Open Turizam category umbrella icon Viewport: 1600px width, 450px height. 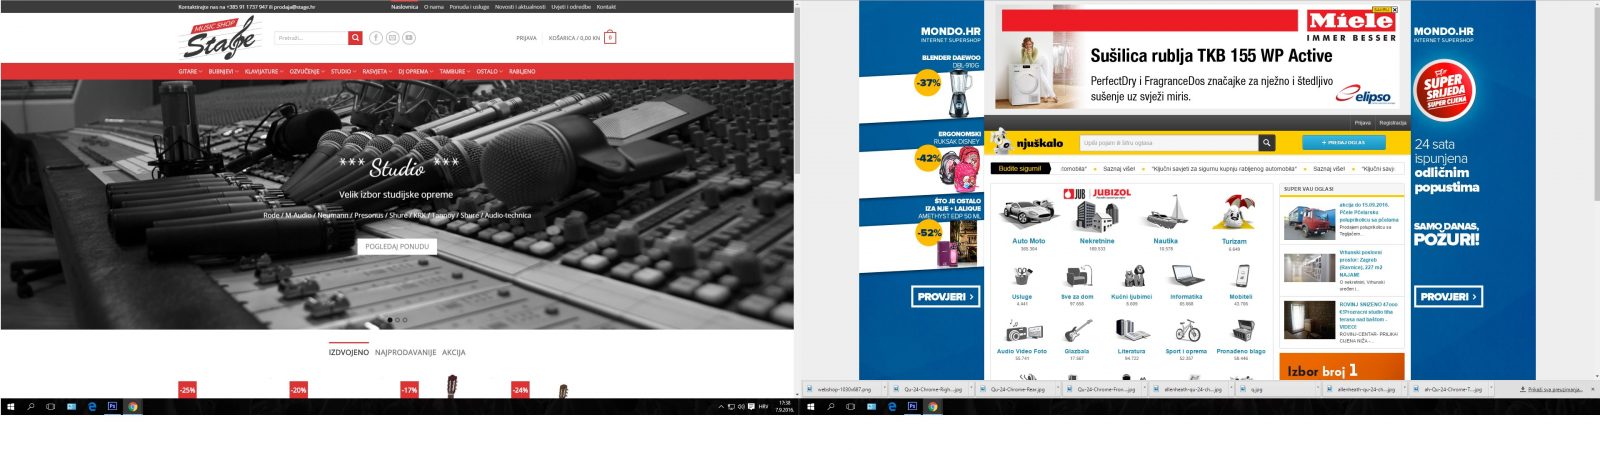1234,214
